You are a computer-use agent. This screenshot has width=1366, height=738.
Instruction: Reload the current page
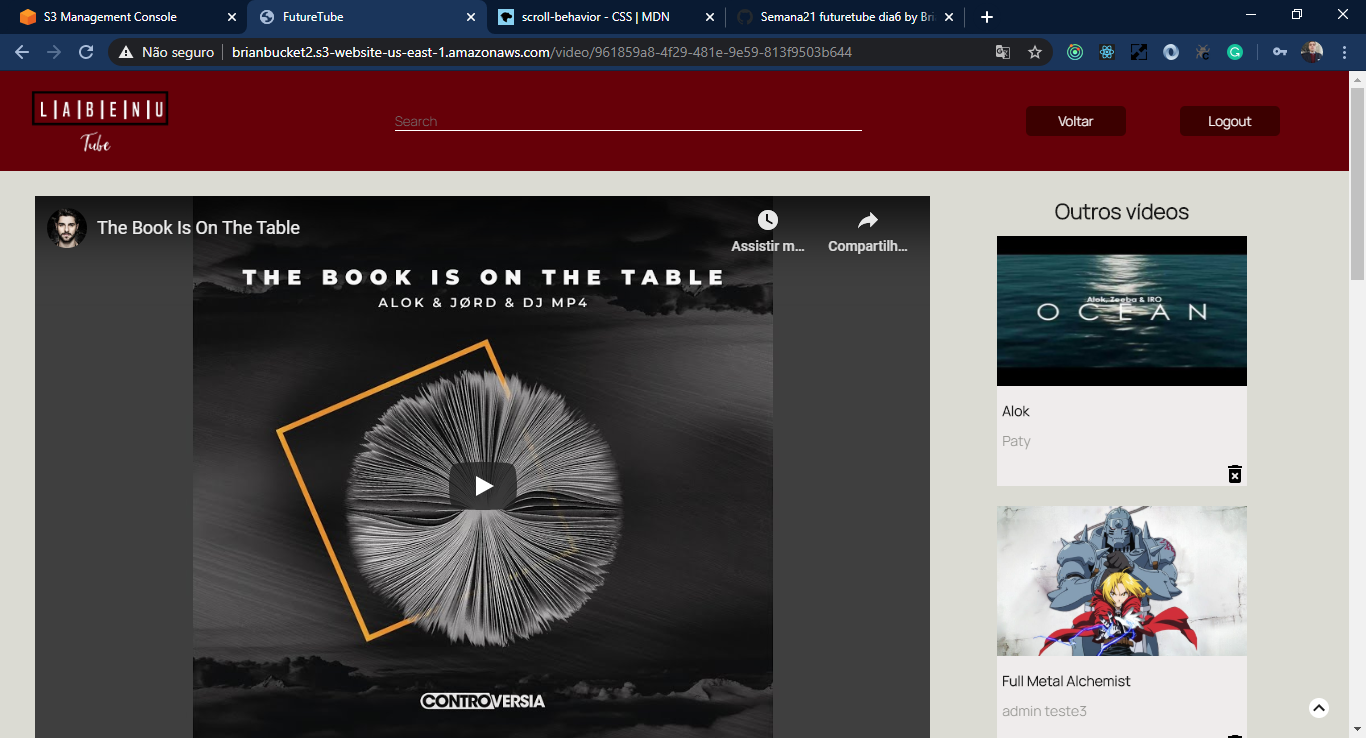86,52
